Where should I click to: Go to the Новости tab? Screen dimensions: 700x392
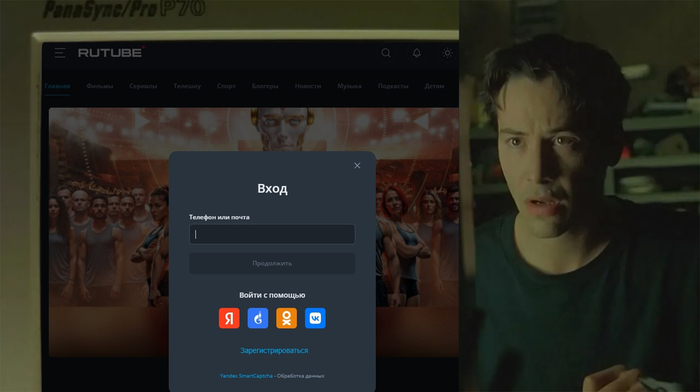tap(308, 86)
